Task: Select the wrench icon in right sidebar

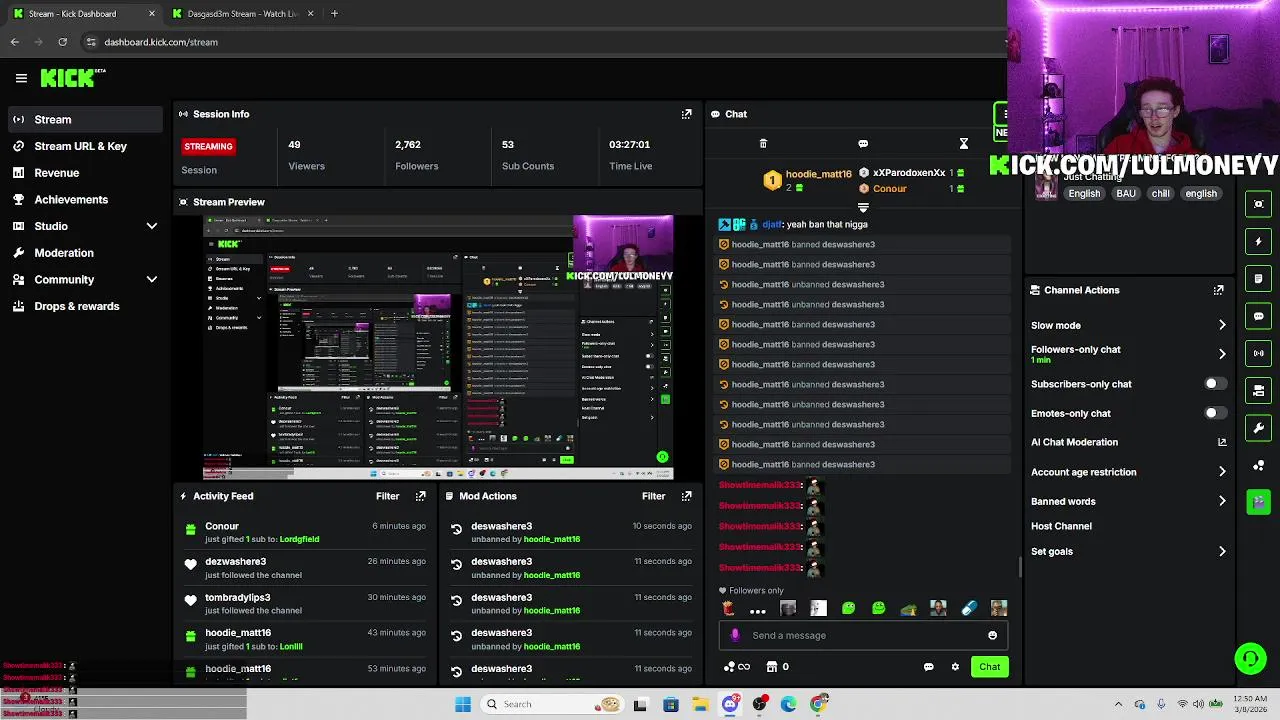Action: click(x=1258, y=428)
